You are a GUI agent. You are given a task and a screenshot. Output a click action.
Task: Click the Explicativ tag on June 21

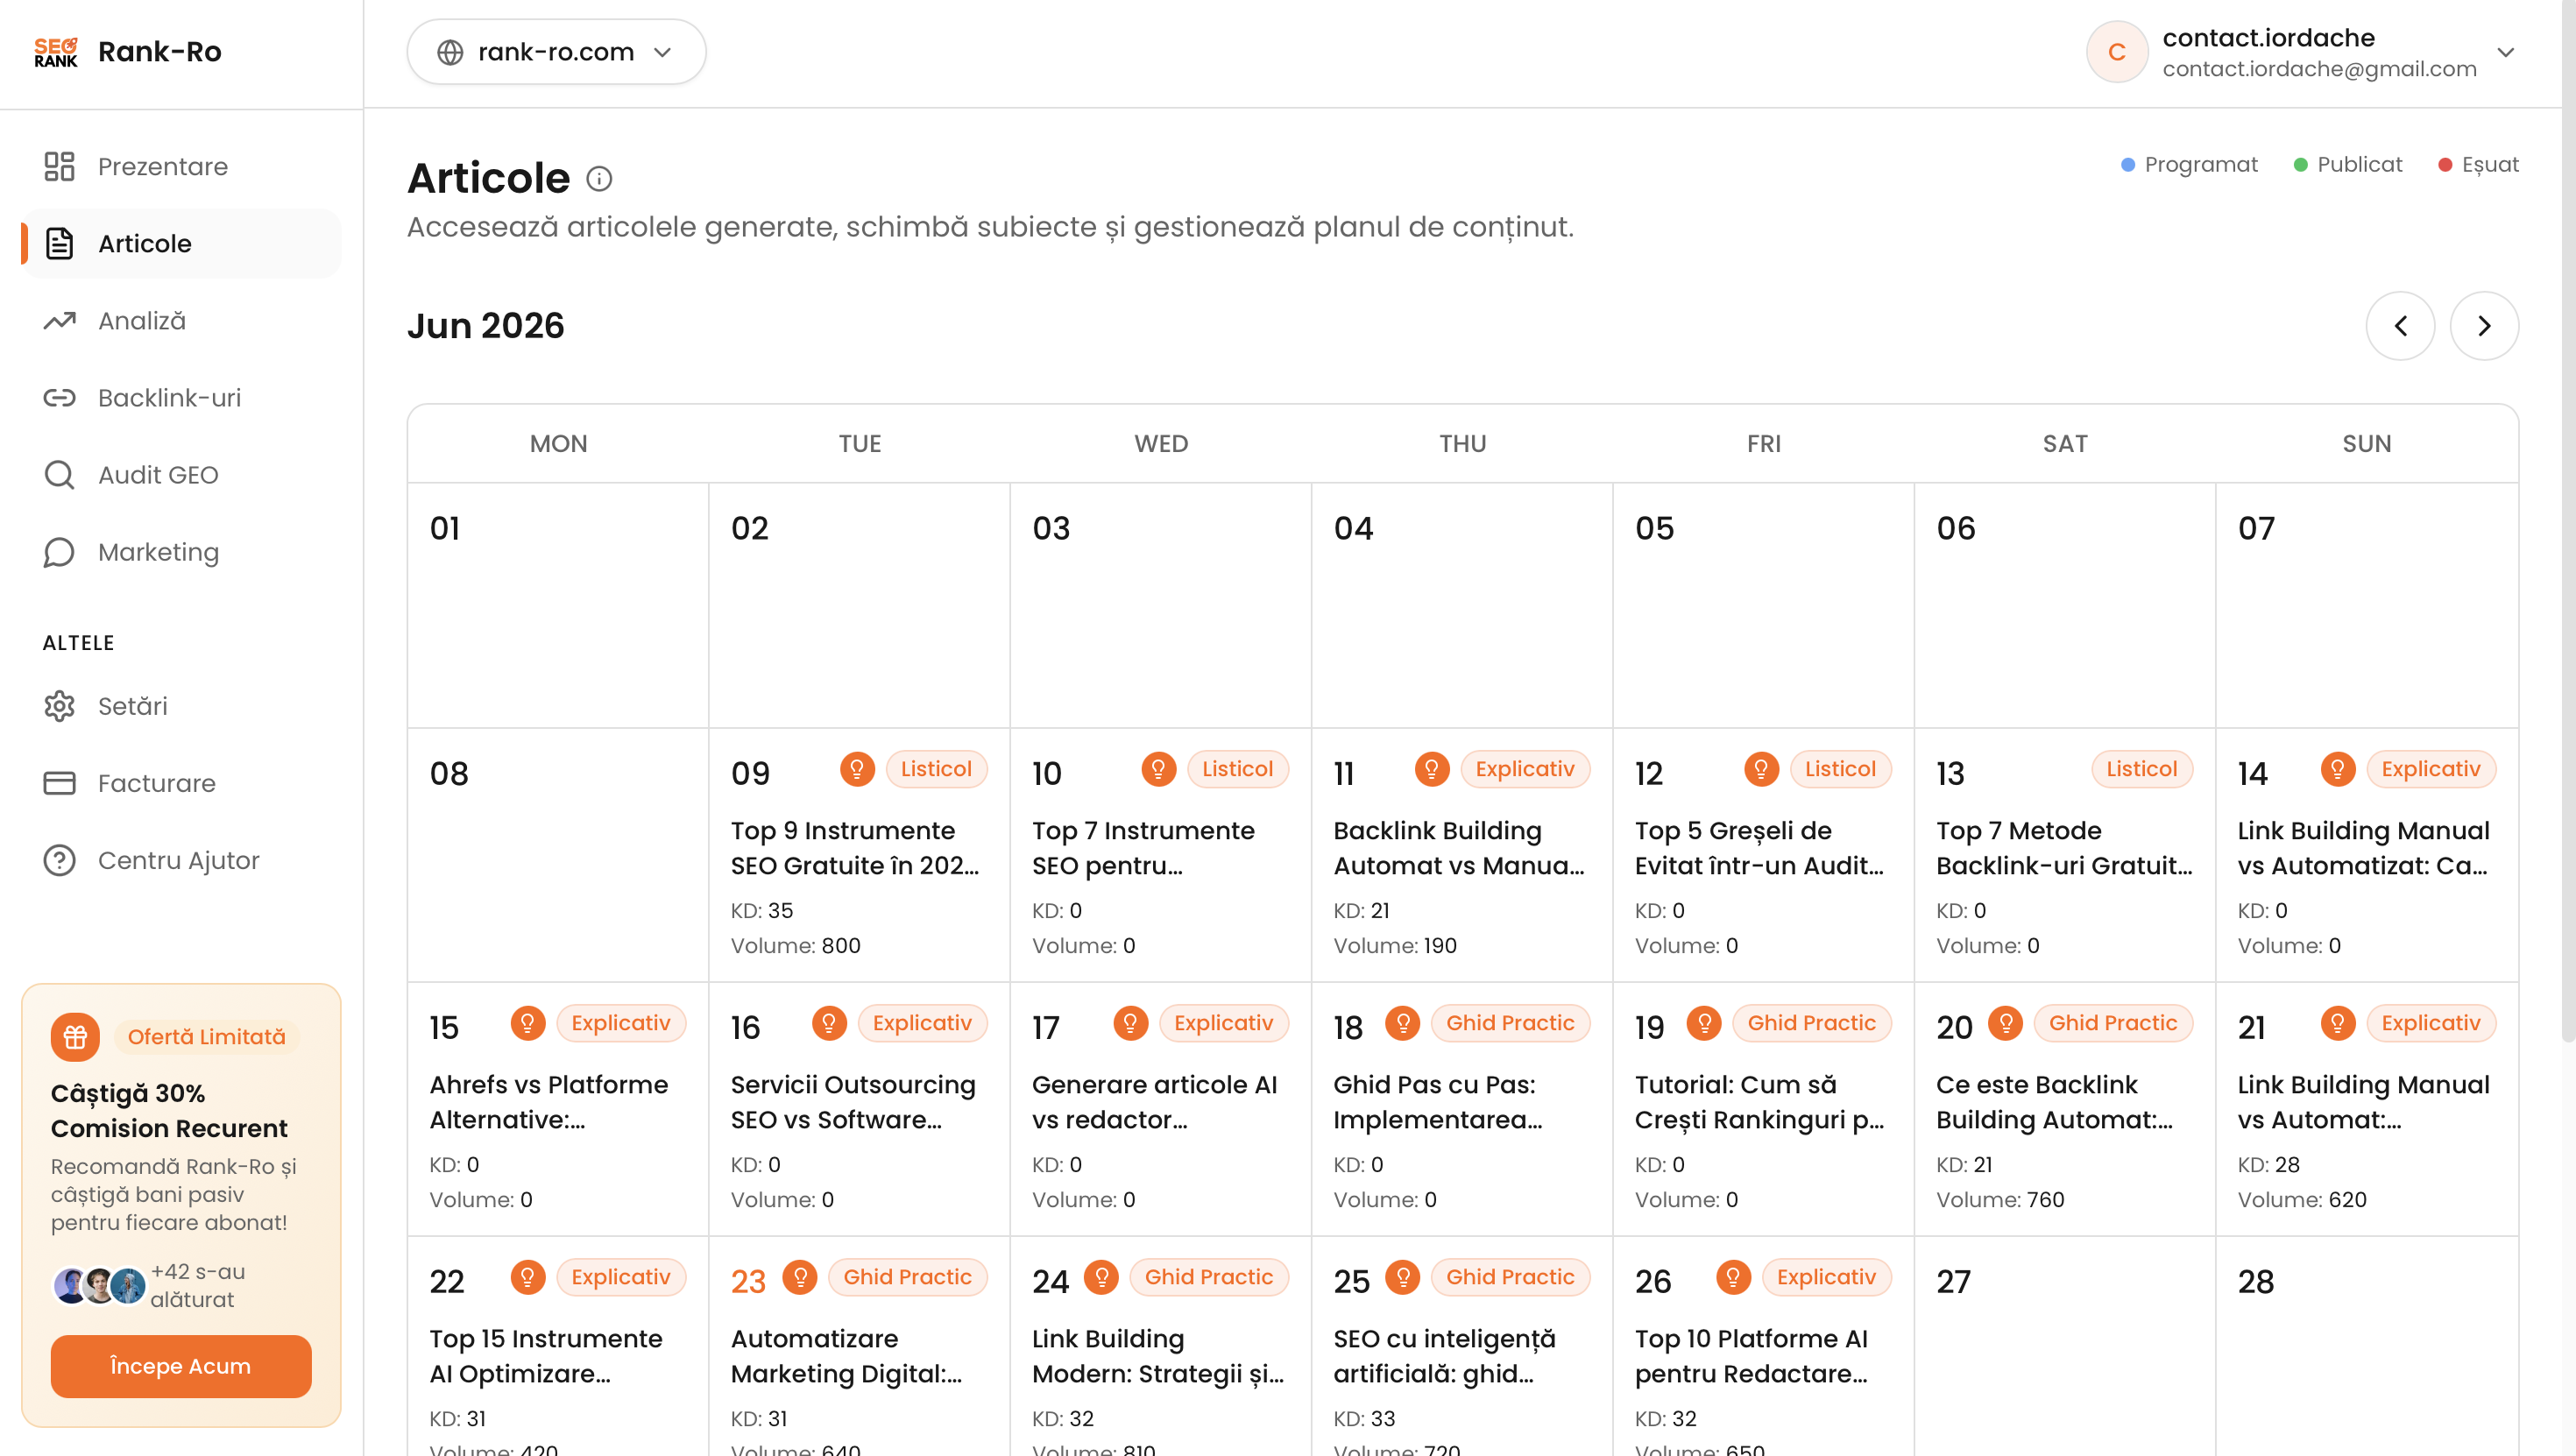(2430, 1023)
